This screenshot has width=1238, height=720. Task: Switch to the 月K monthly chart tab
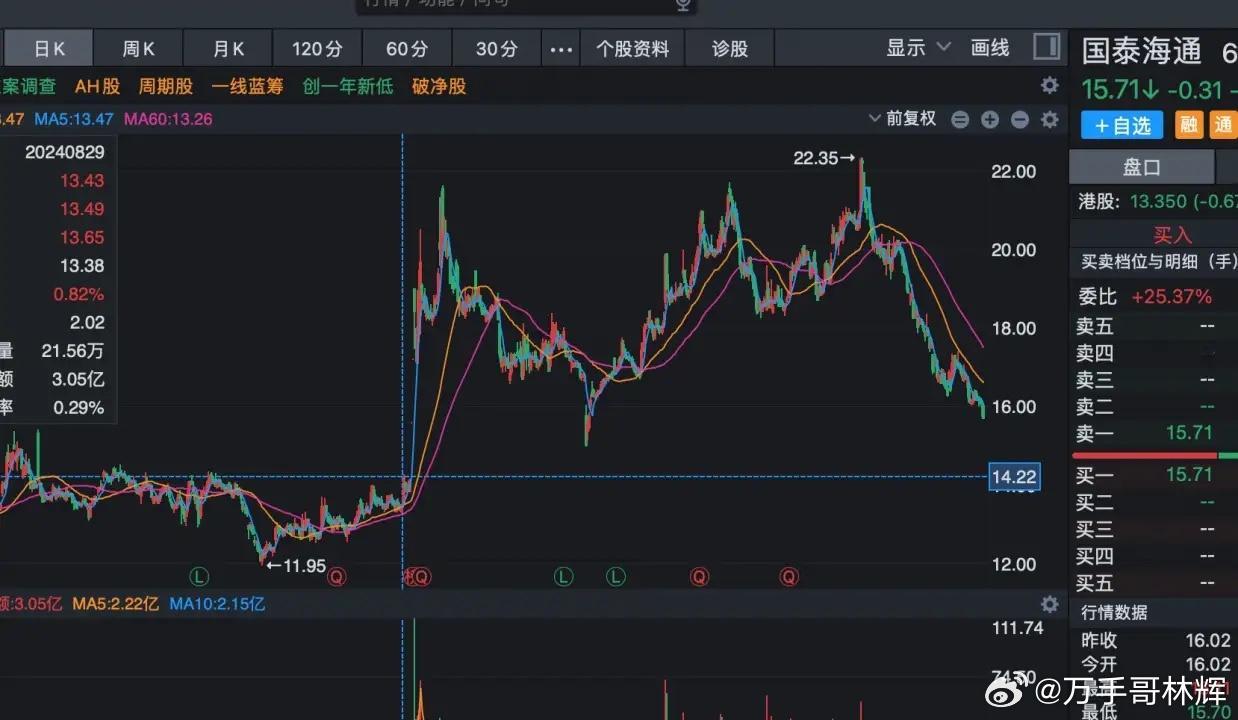pyautogui.click(x=228, y=48)
